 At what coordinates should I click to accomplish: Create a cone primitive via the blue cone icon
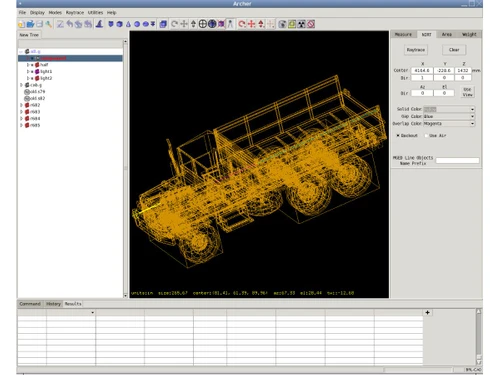click(128, 24)
